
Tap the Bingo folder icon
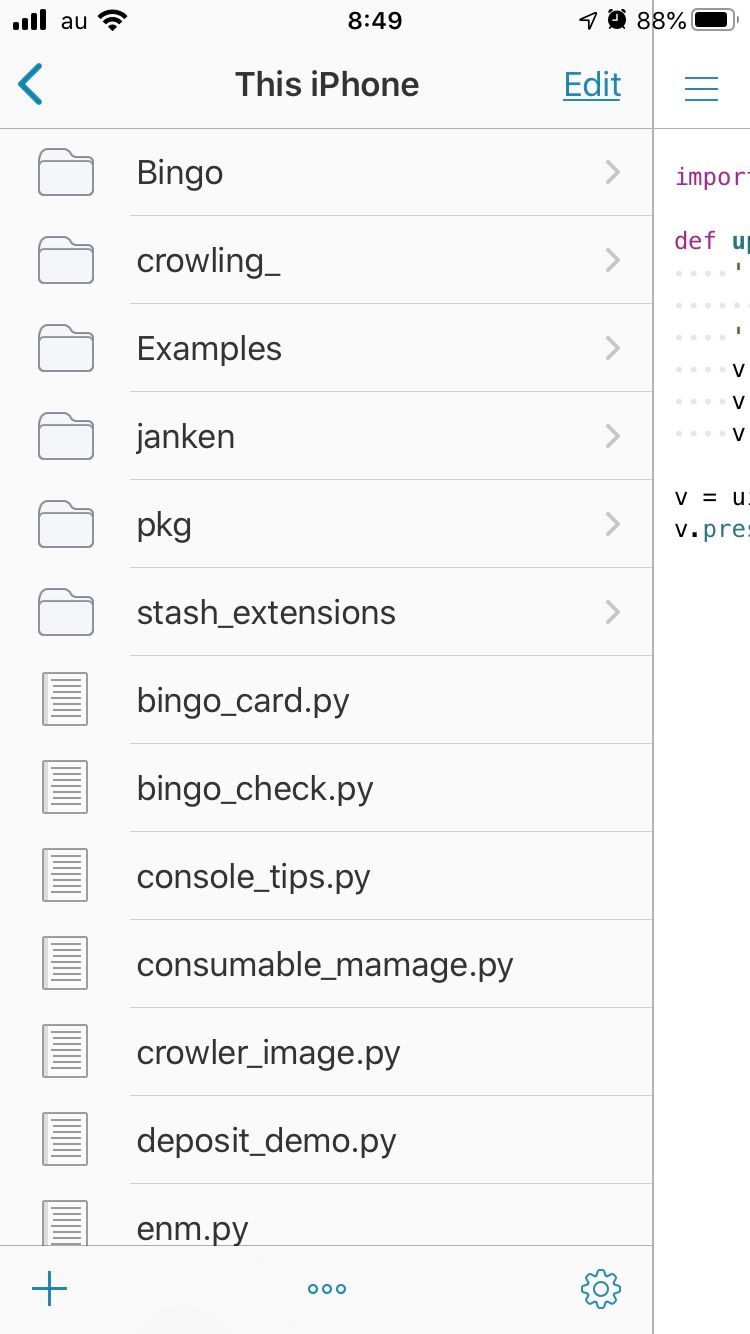pos(66,173)
